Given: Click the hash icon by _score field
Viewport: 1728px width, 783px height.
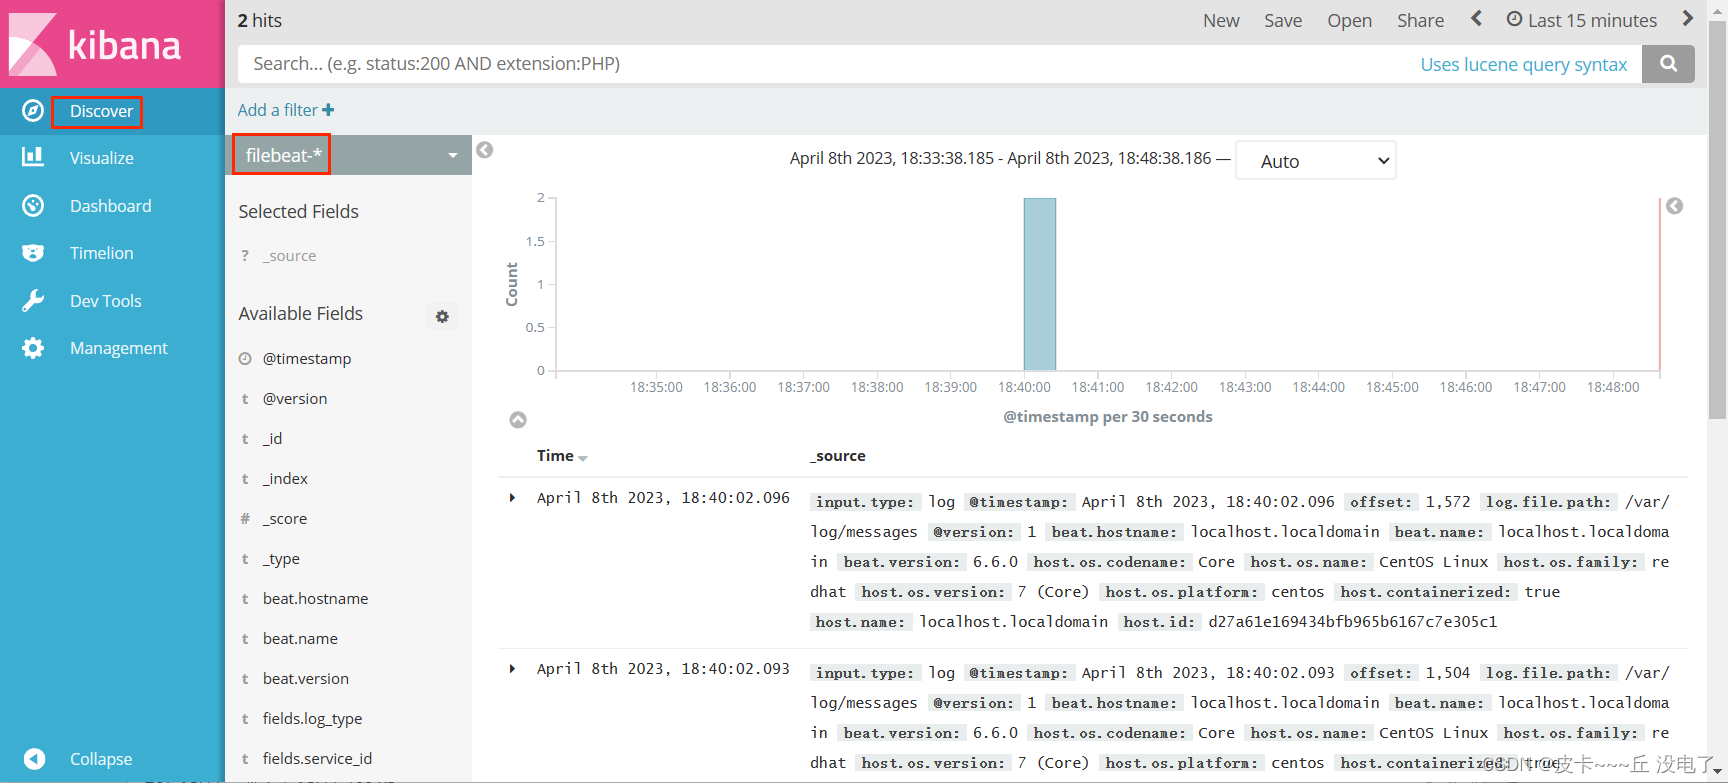Looking at the screenshot, I should click(245, 518).
